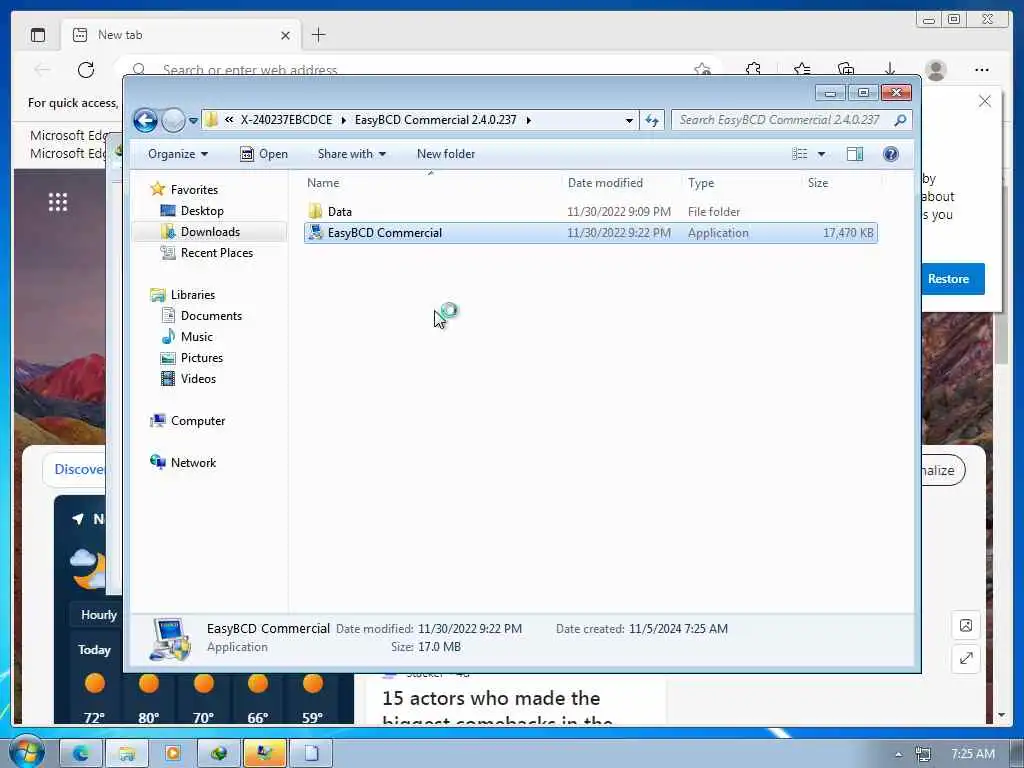Viewport: 1024px width, 768px height.
Task: Click the Edge page expand arrows icon
Action: coord(966,658)
